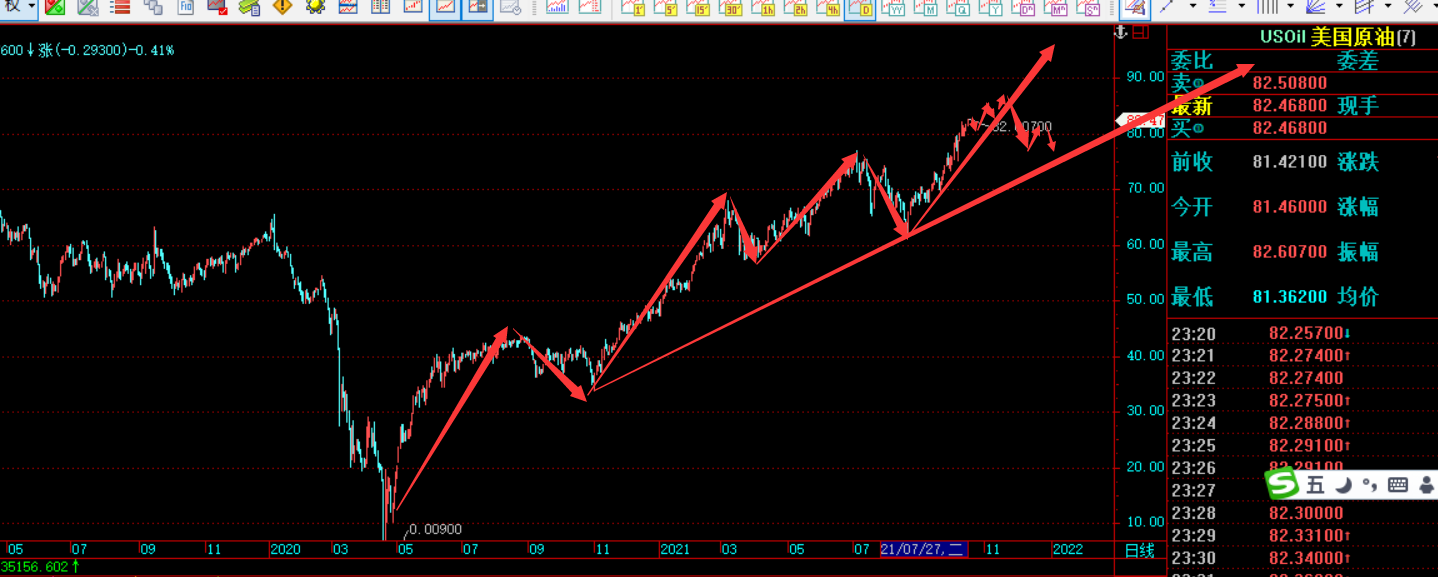The height and width of the screenshot is (577, 1438).
Task: Click the USOil 美国原油 title
Action: pos(1328,37)
